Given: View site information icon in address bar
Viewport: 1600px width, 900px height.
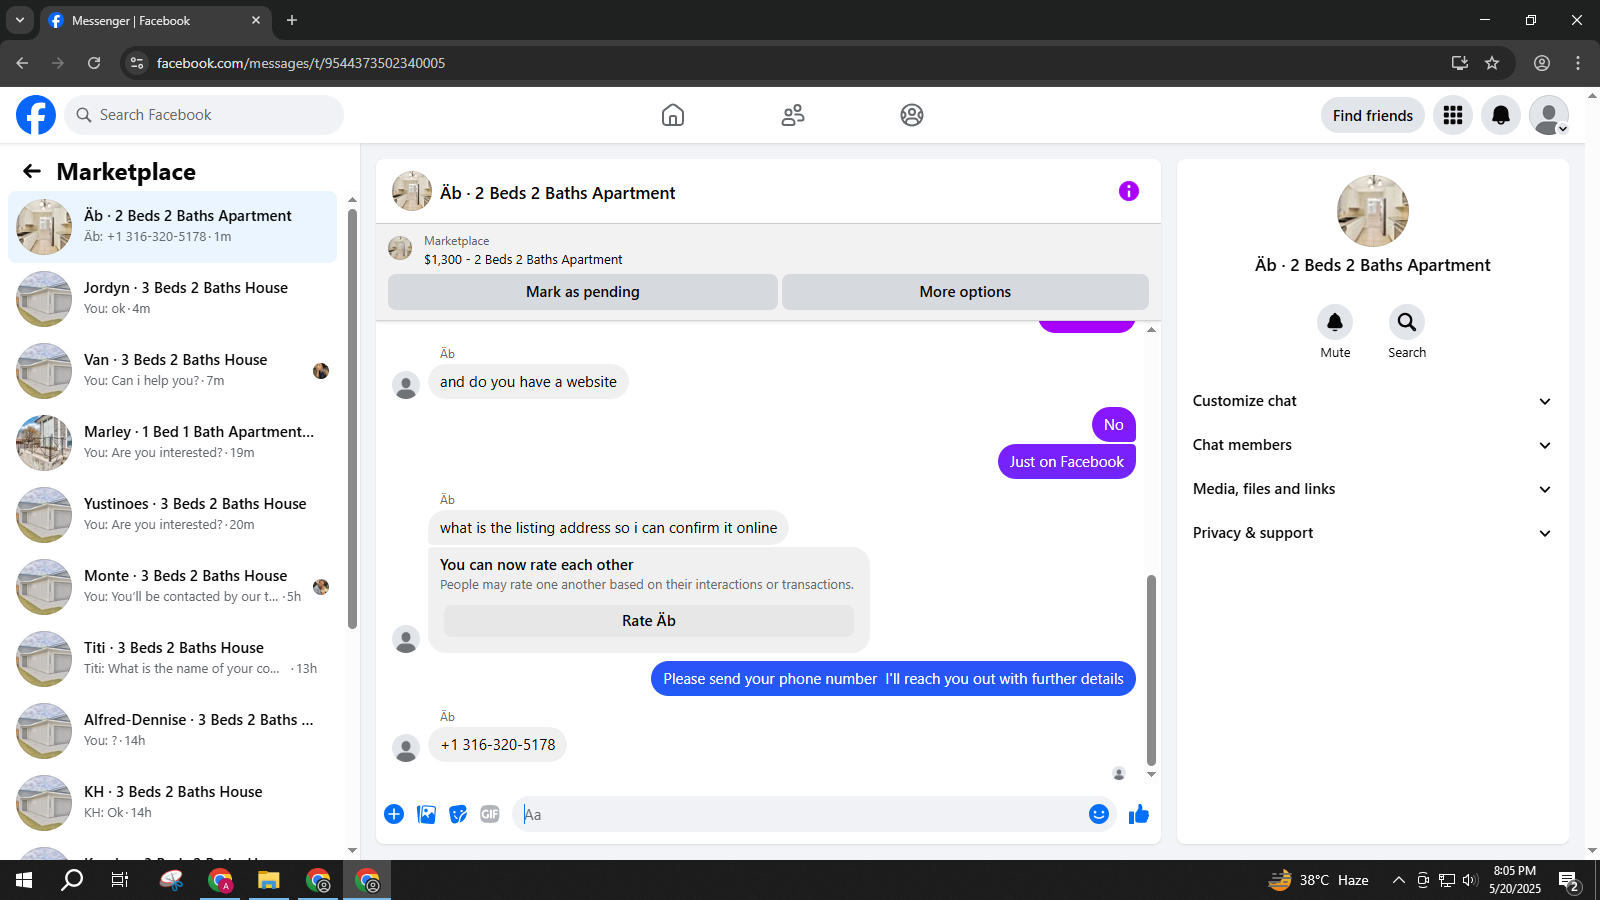Looking at the screenshot, I should click(137, 63).
